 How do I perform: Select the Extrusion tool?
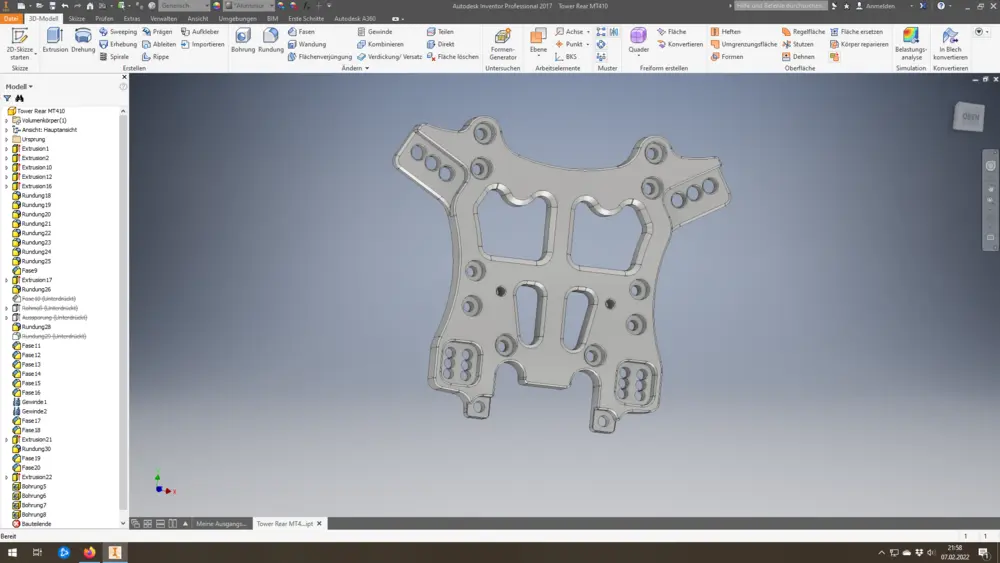(55, 40)
